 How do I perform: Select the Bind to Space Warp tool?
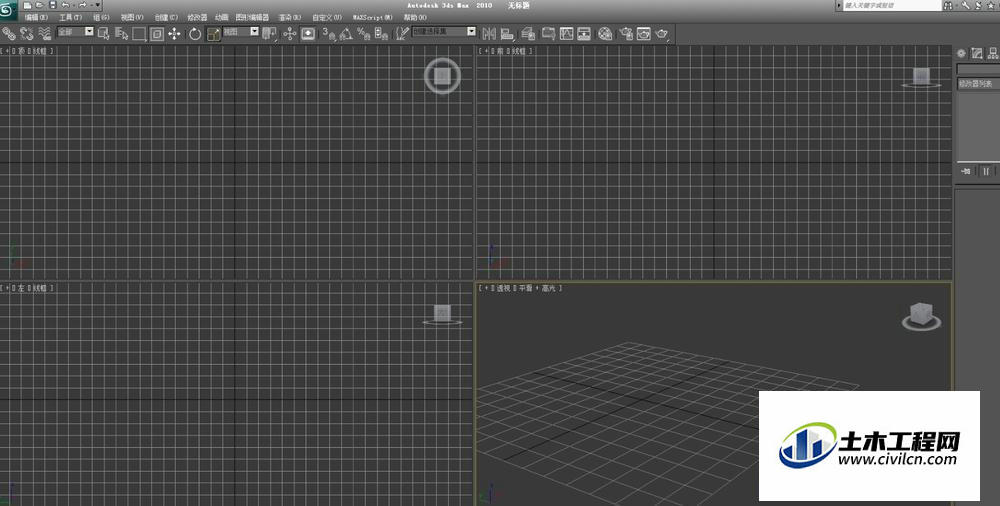(x=45, y=33)
